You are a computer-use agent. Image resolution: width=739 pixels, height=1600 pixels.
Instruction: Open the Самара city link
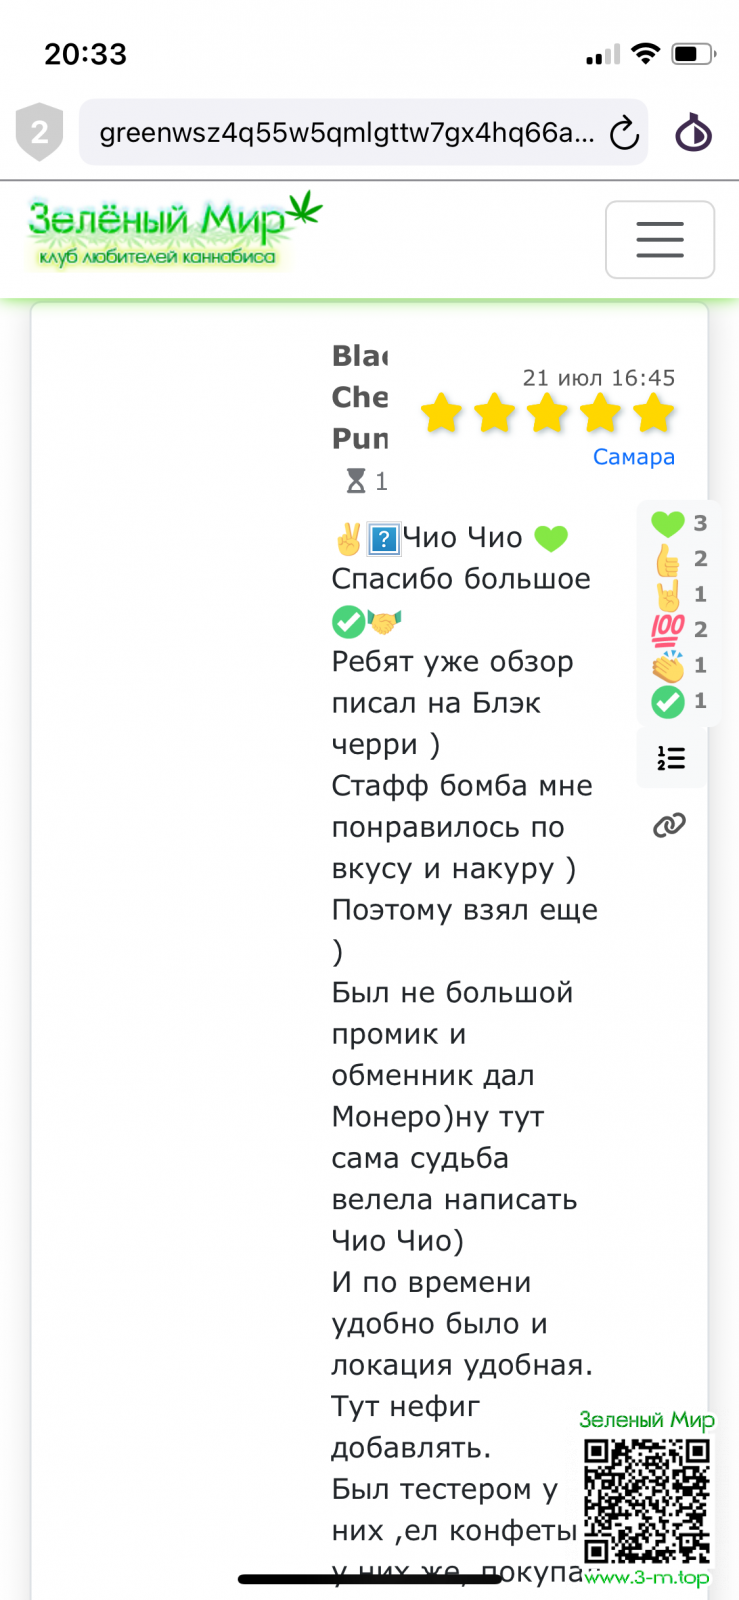point(633,457)
